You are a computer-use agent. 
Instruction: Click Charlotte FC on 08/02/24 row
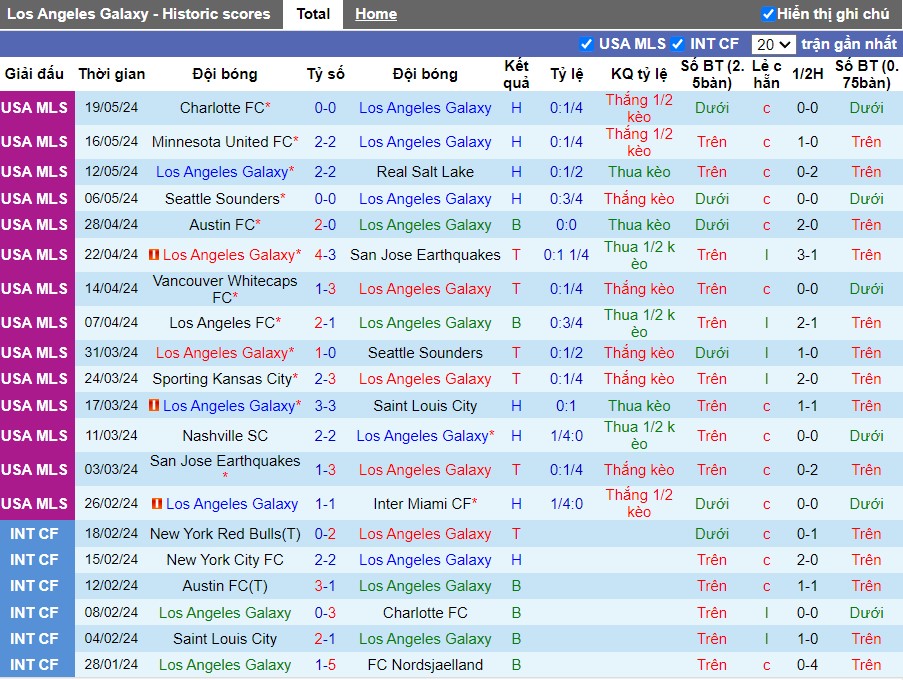tap(425, 613)
